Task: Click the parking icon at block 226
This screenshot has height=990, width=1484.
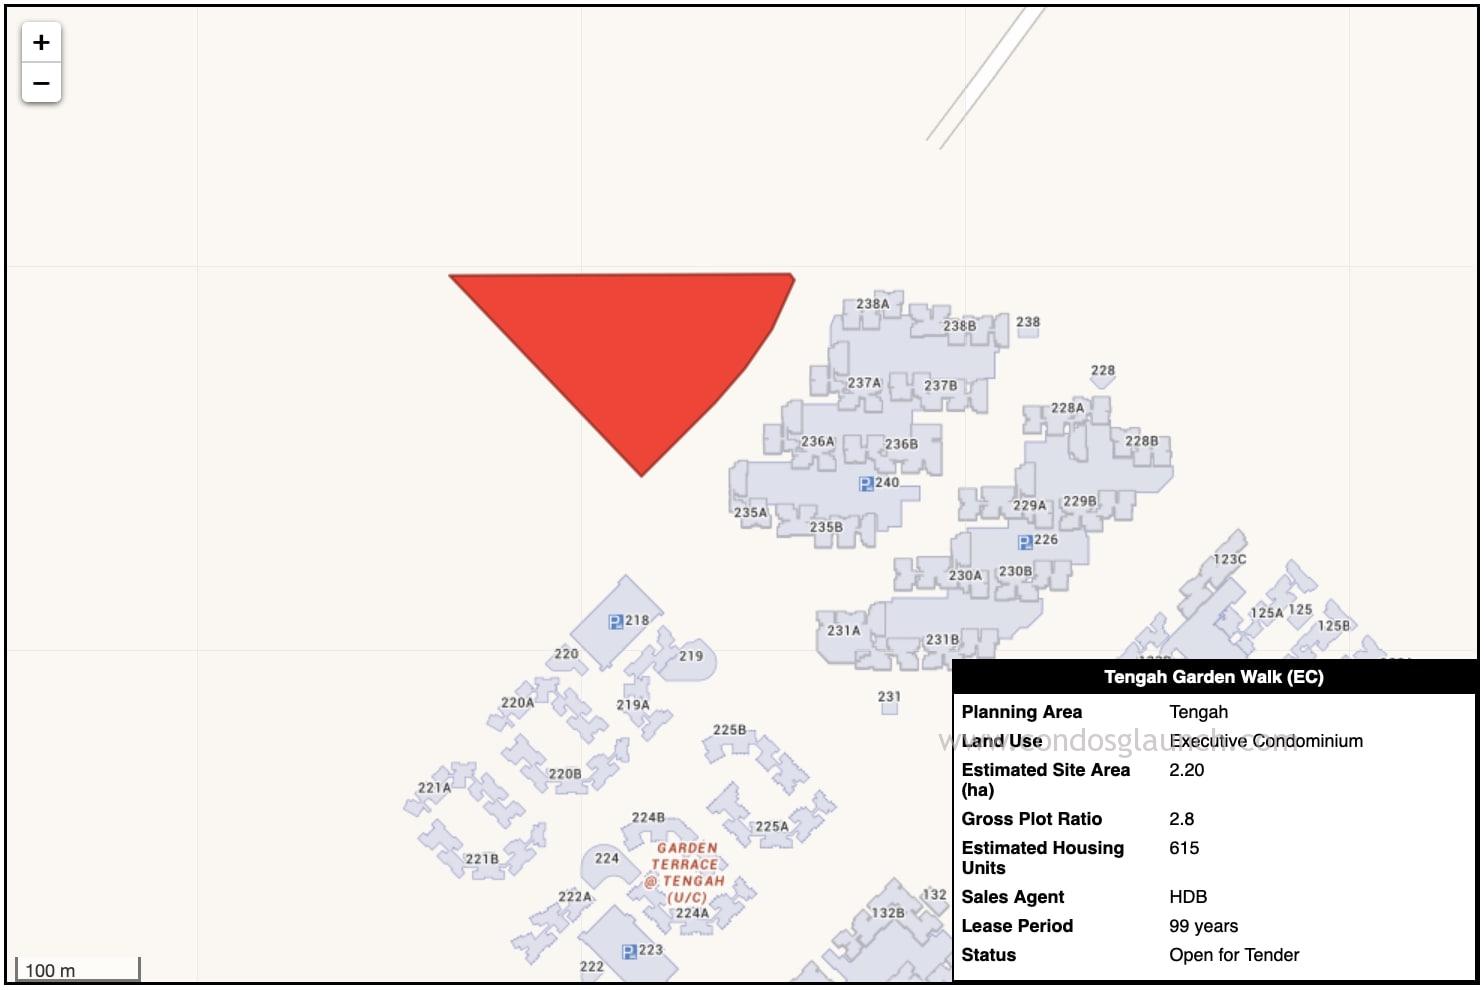Action: tap(1025, 542)
